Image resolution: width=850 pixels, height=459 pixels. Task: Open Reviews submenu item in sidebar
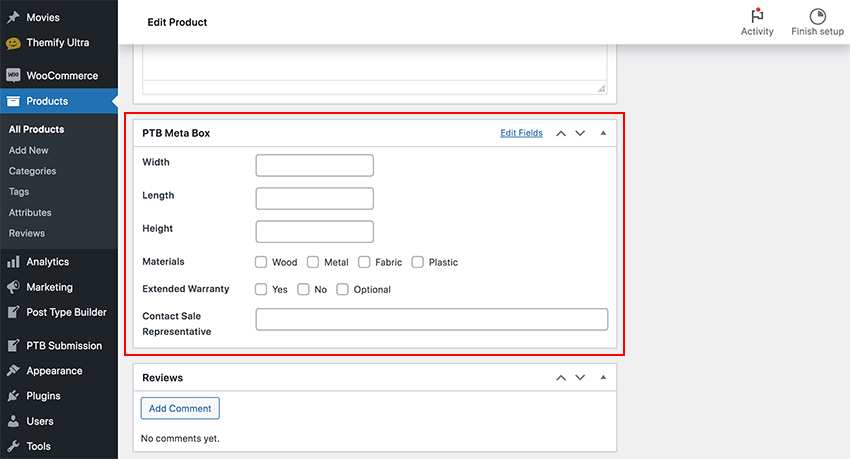(x=27, y=234)
